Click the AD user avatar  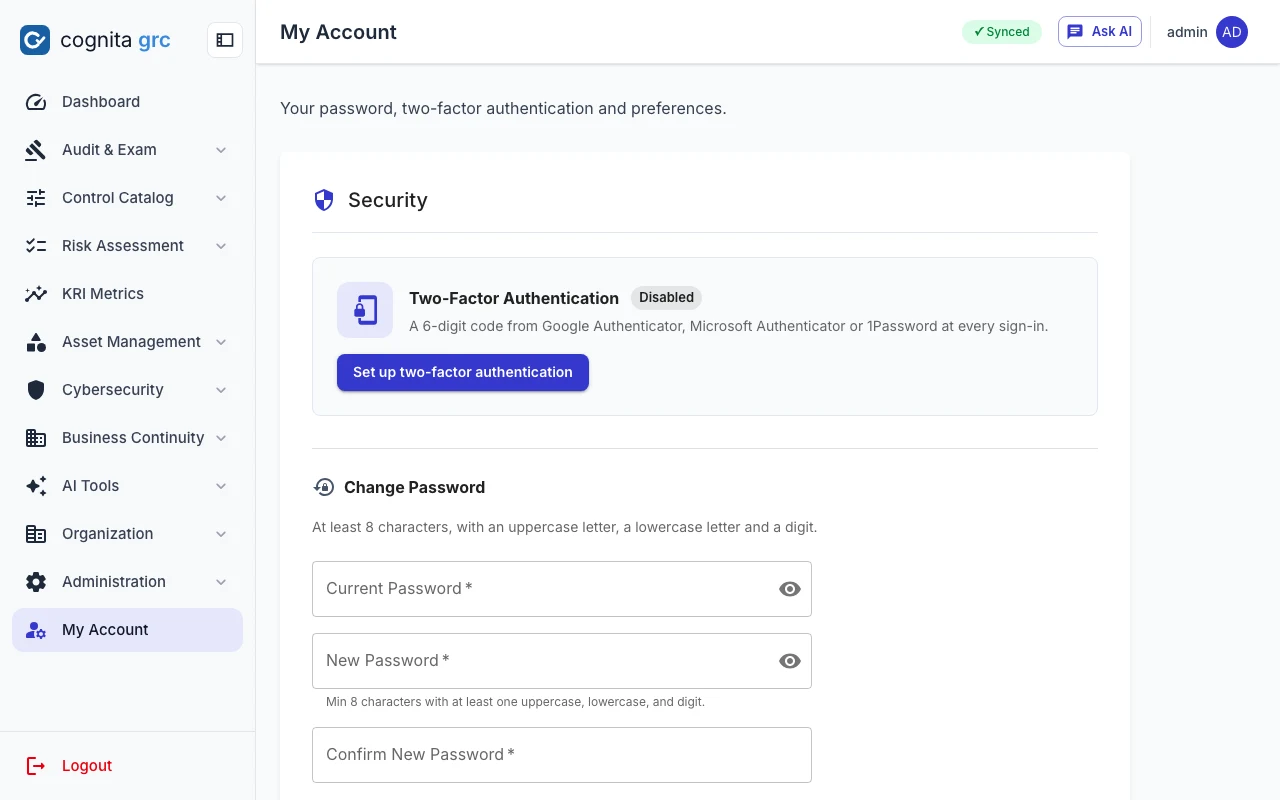coord(1232,32)
